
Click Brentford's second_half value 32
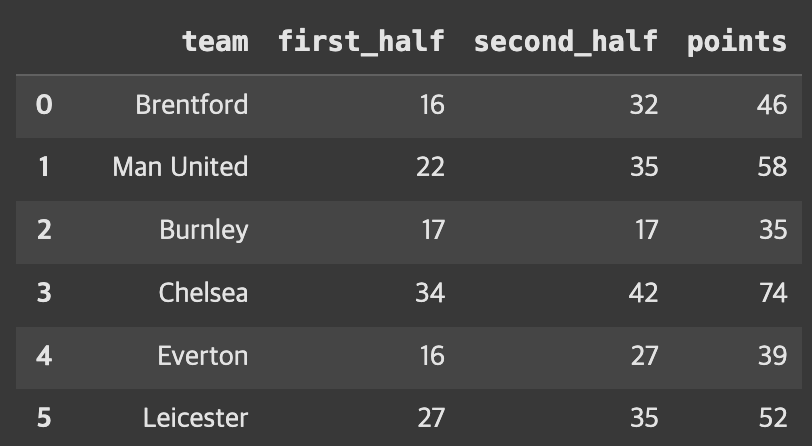[644, 105]
